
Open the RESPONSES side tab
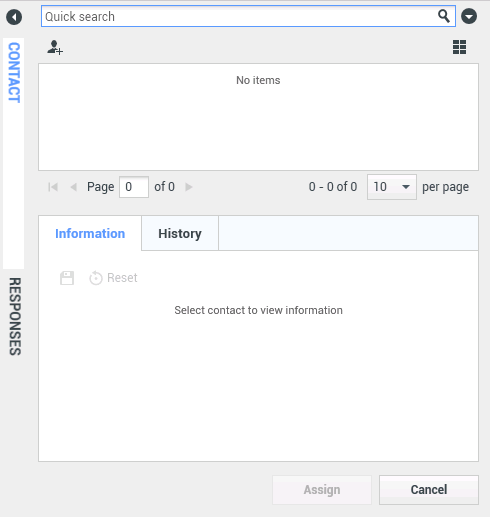click(14, 316)
